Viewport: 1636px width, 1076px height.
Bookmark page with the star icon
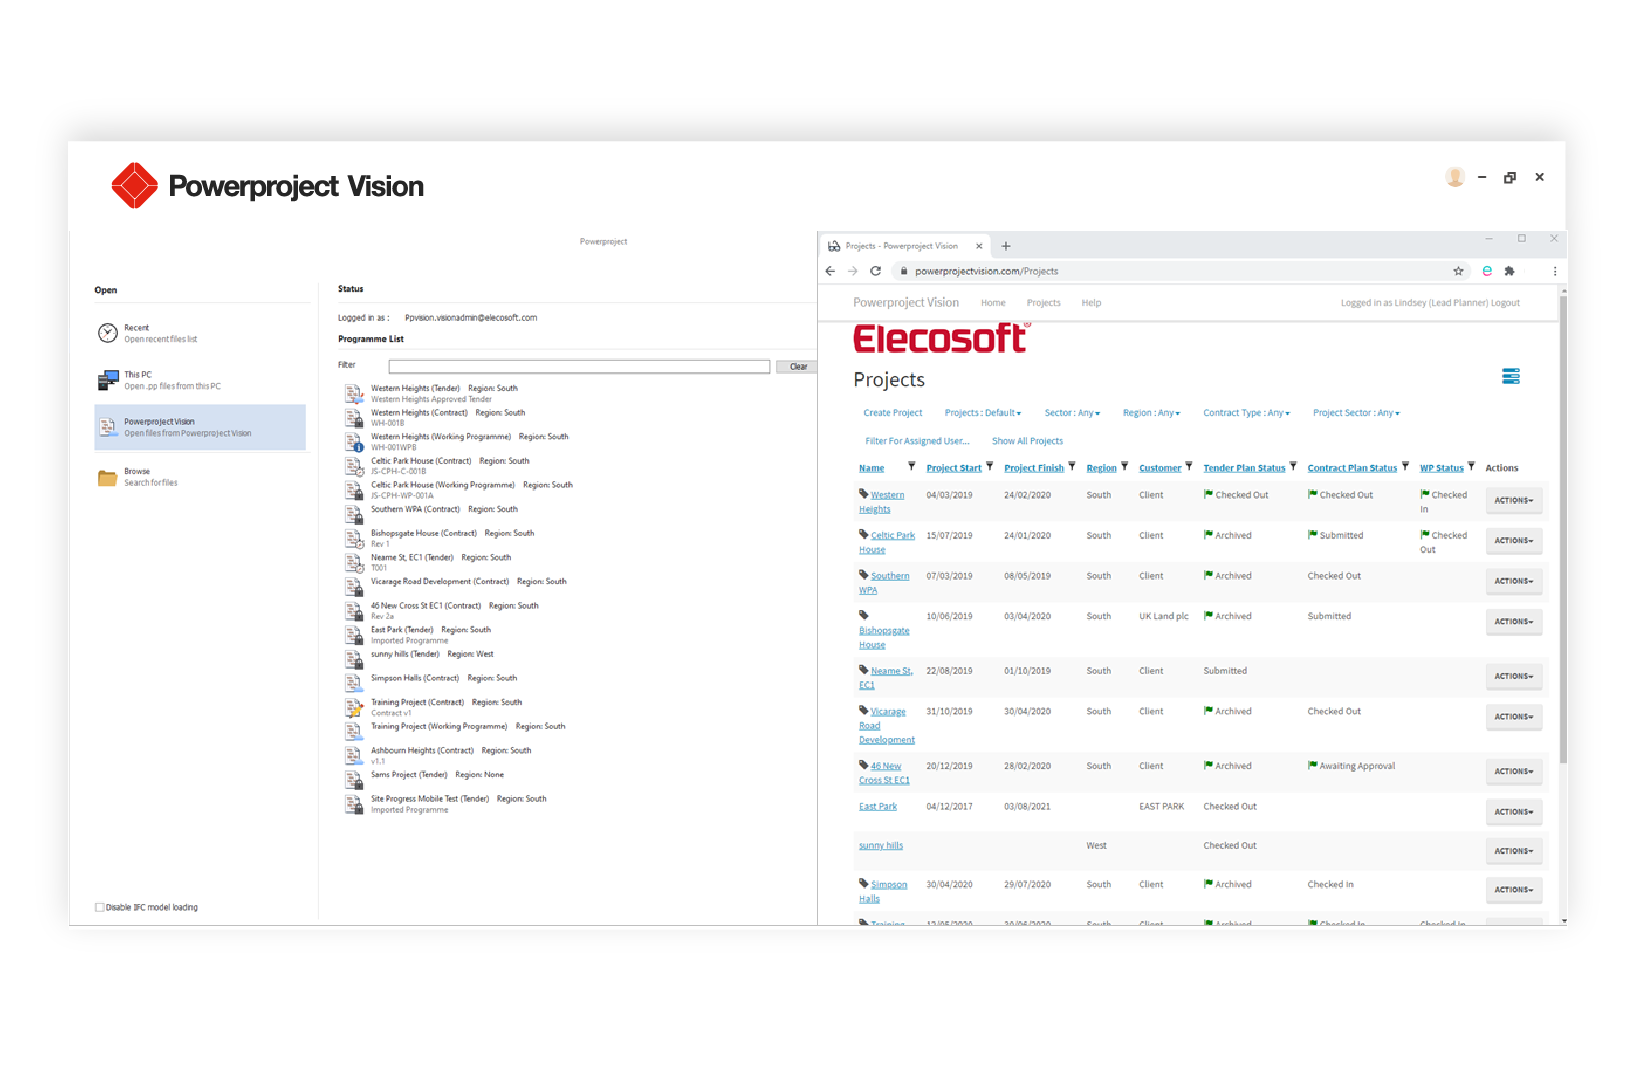(x=1458, y=271)
